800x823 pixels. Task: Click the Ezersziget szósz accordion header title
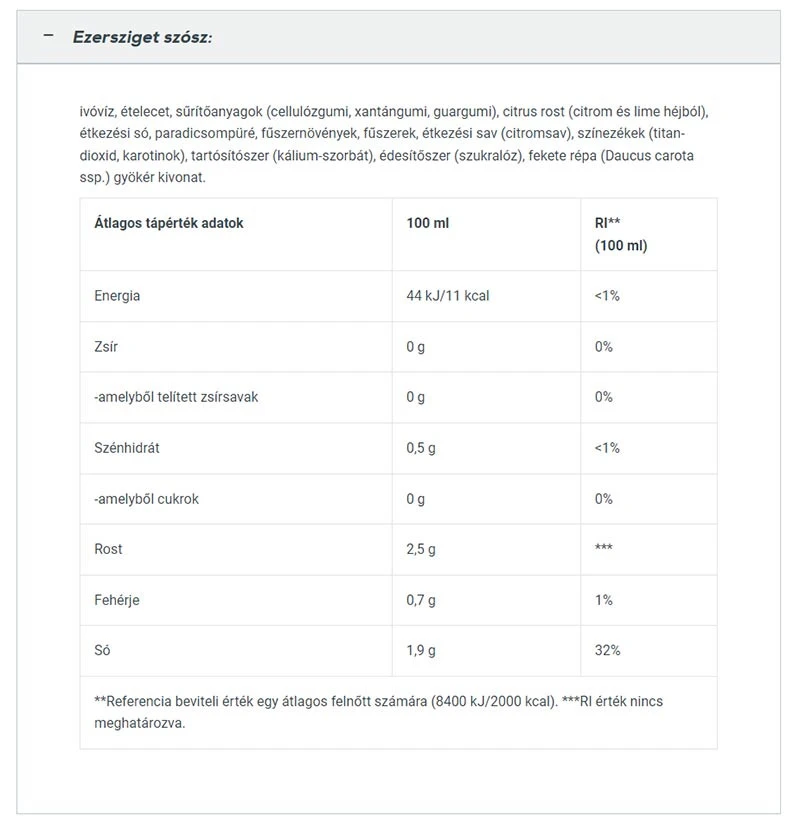point(142,37)
